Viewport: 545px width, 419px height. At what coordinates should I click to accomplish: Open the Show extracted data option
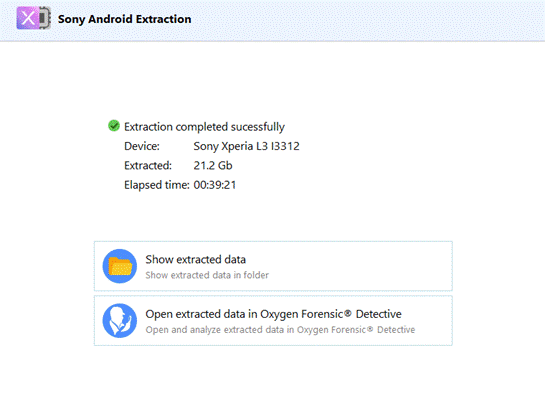273,266
